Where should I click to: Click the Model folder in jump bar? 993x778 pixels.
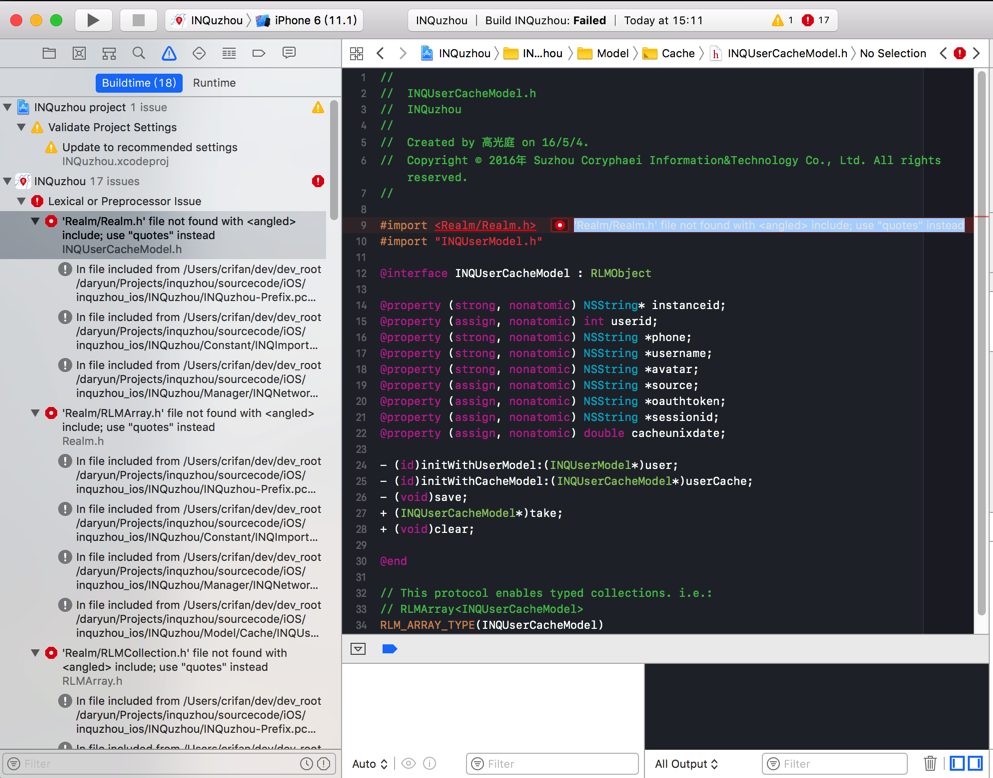click(604, 54)
